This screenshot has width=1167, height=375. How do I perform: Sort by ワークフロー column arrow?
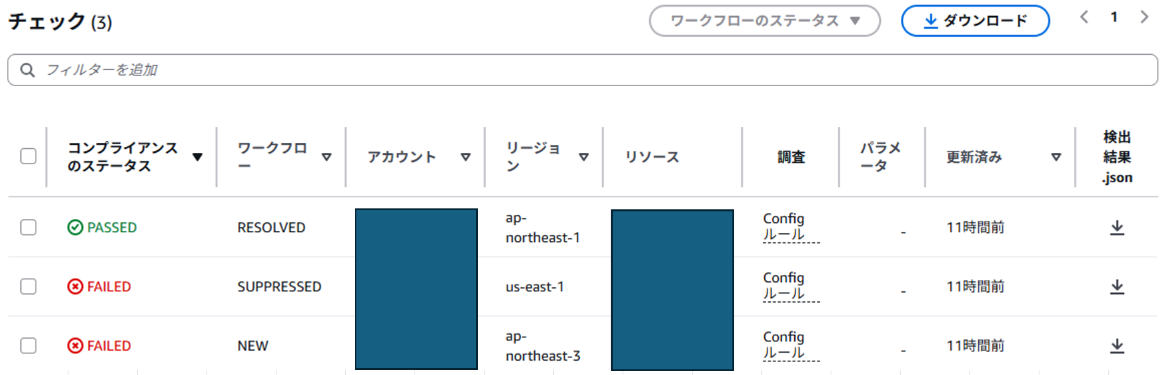coord(326,157)
